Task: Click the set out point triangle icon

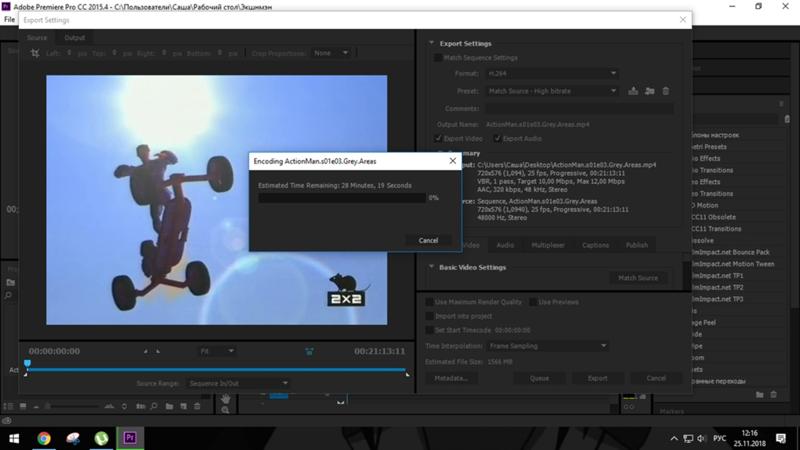Action: click(158, 352)
